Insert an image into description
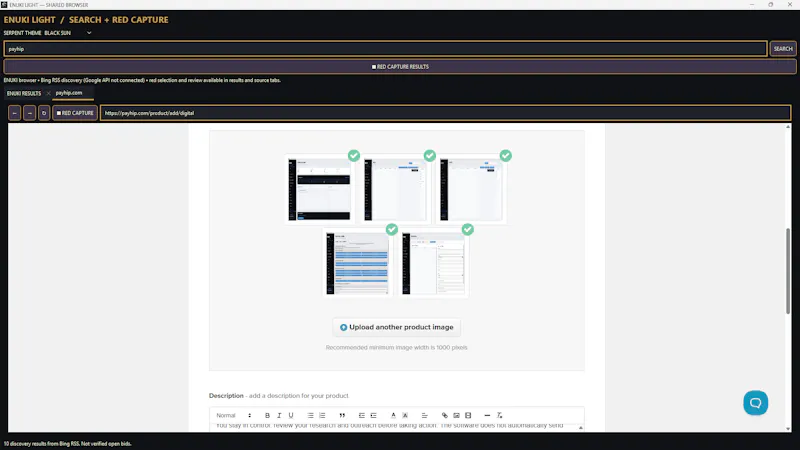This screenshot has width=800, height=450. click(x=457, y=415)
